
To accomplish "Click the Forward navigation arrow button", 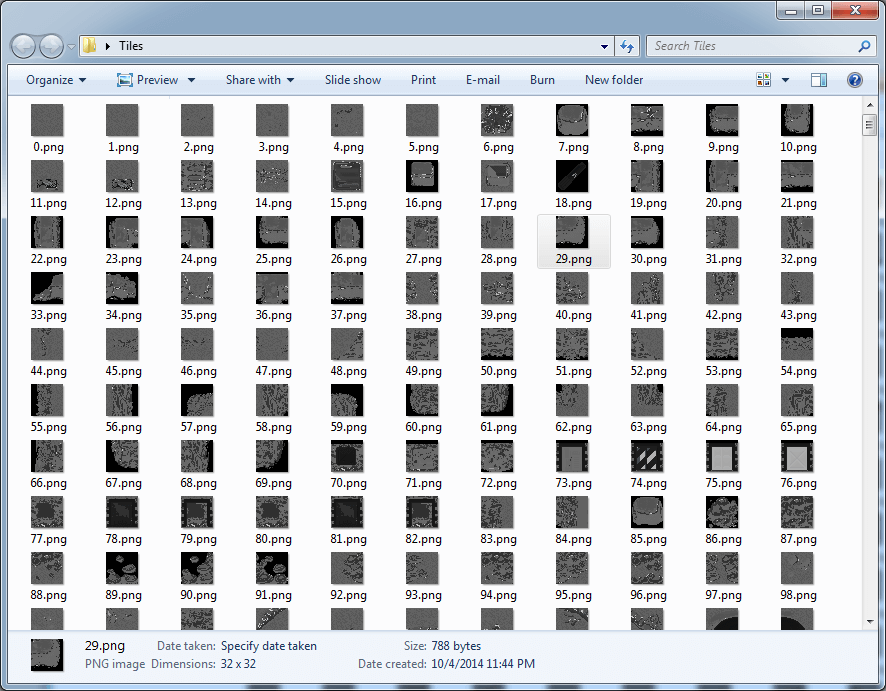I will pyautogui.click(x=51, y=46).
